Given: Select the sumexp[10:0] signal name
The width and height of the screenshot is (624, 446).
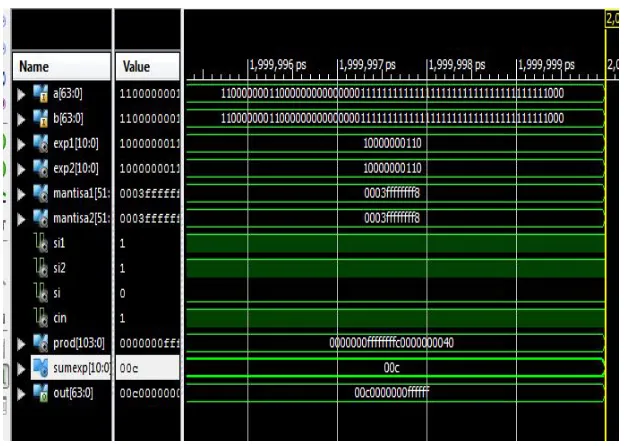Looking at the screenshot, I should click(x=82, y=368).
